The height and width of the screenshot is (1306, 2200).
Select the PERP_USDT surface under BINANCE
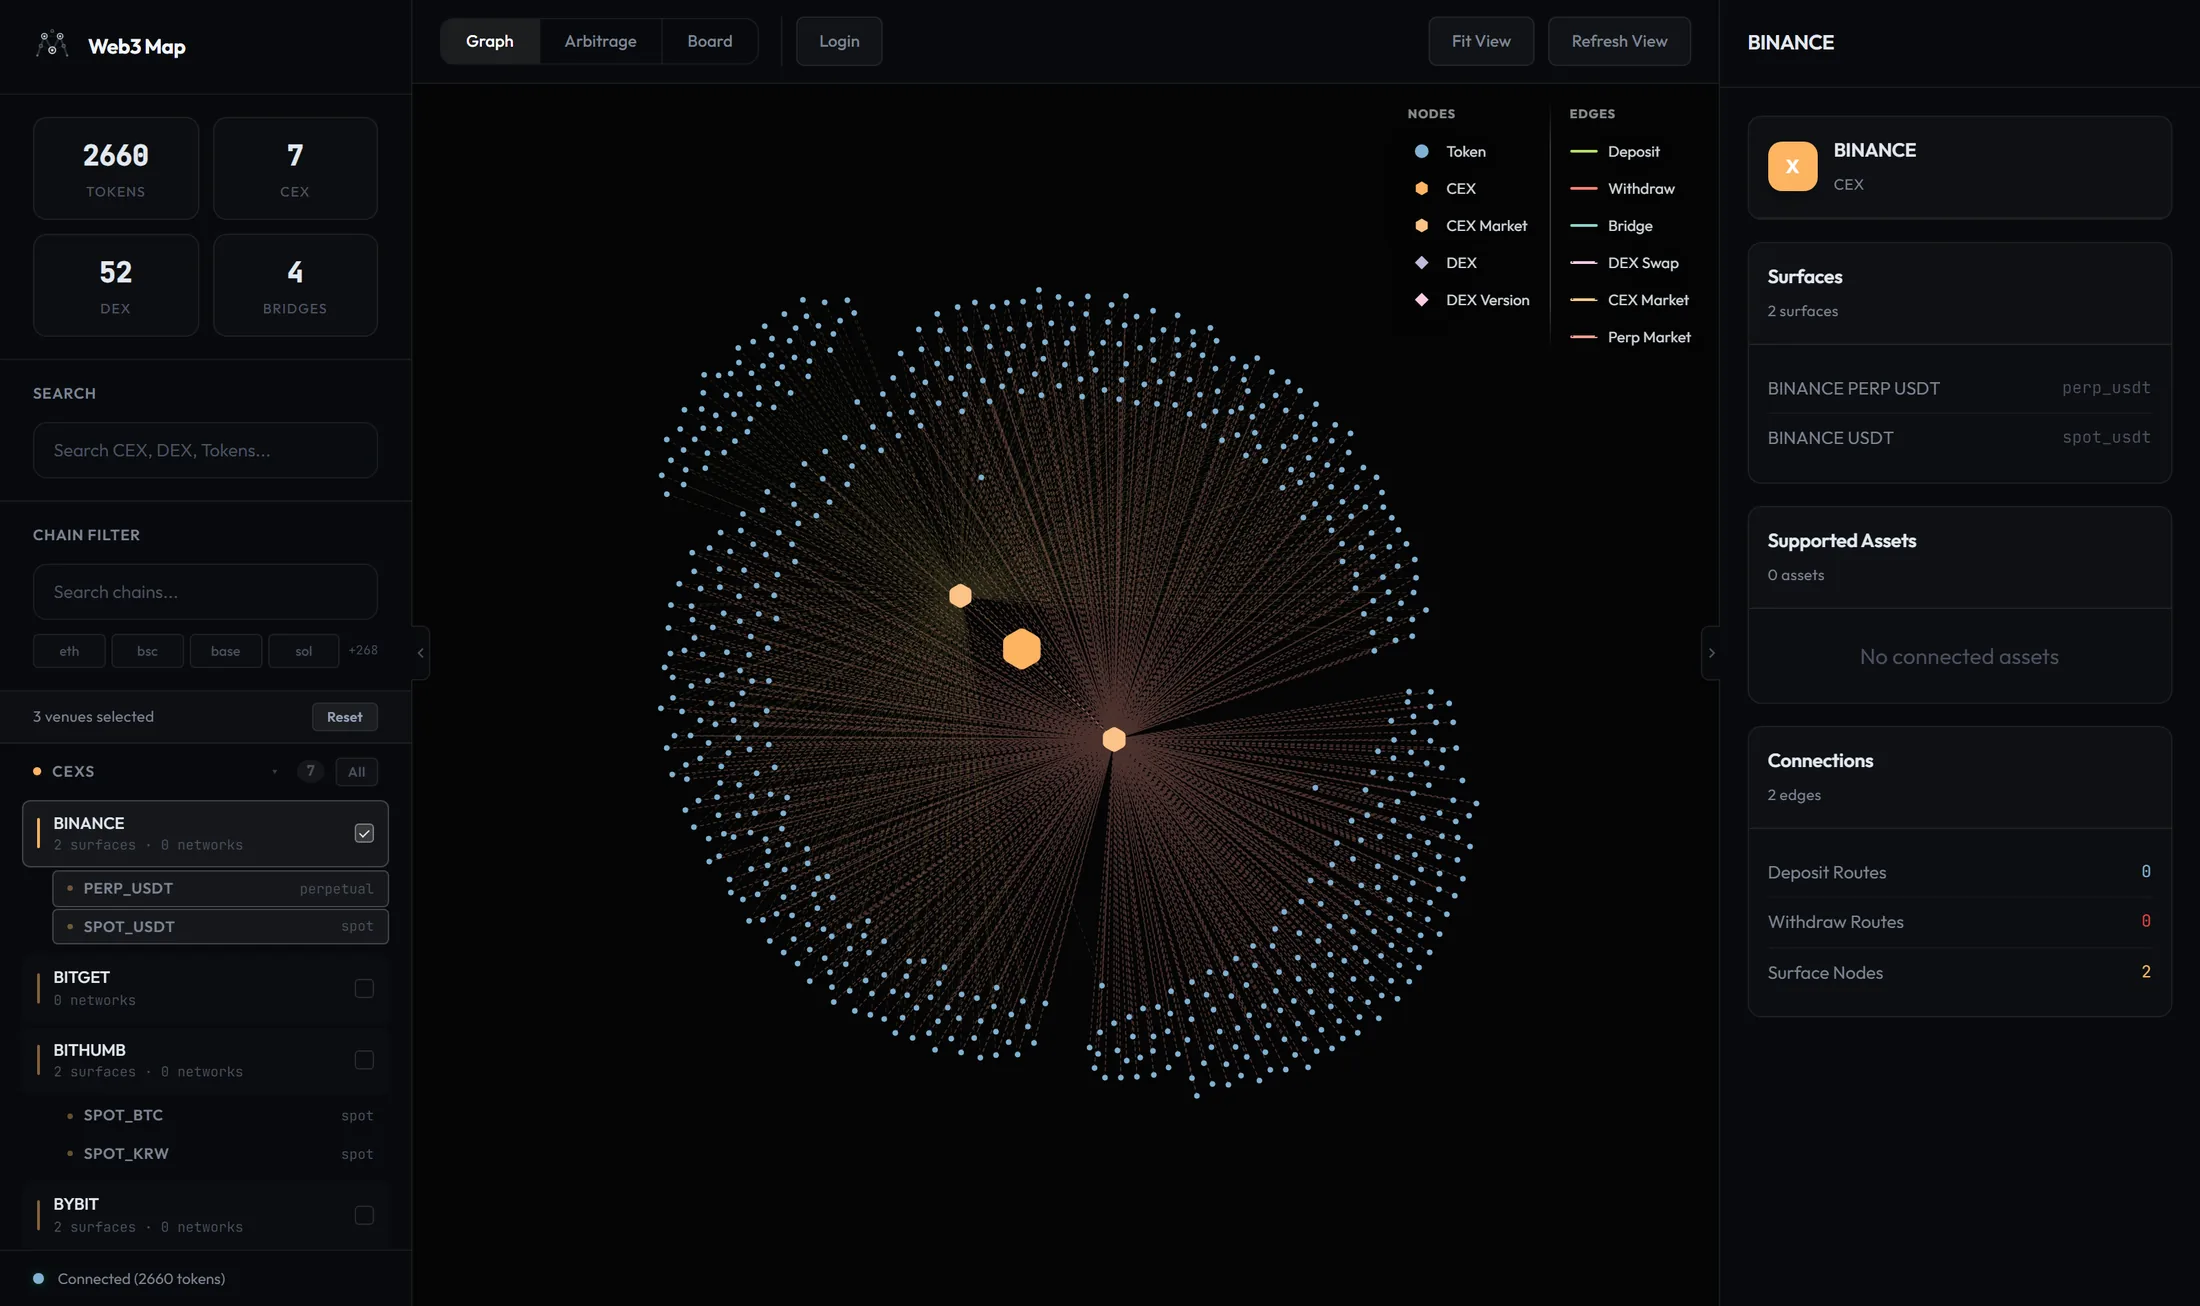tap(220, 888)
